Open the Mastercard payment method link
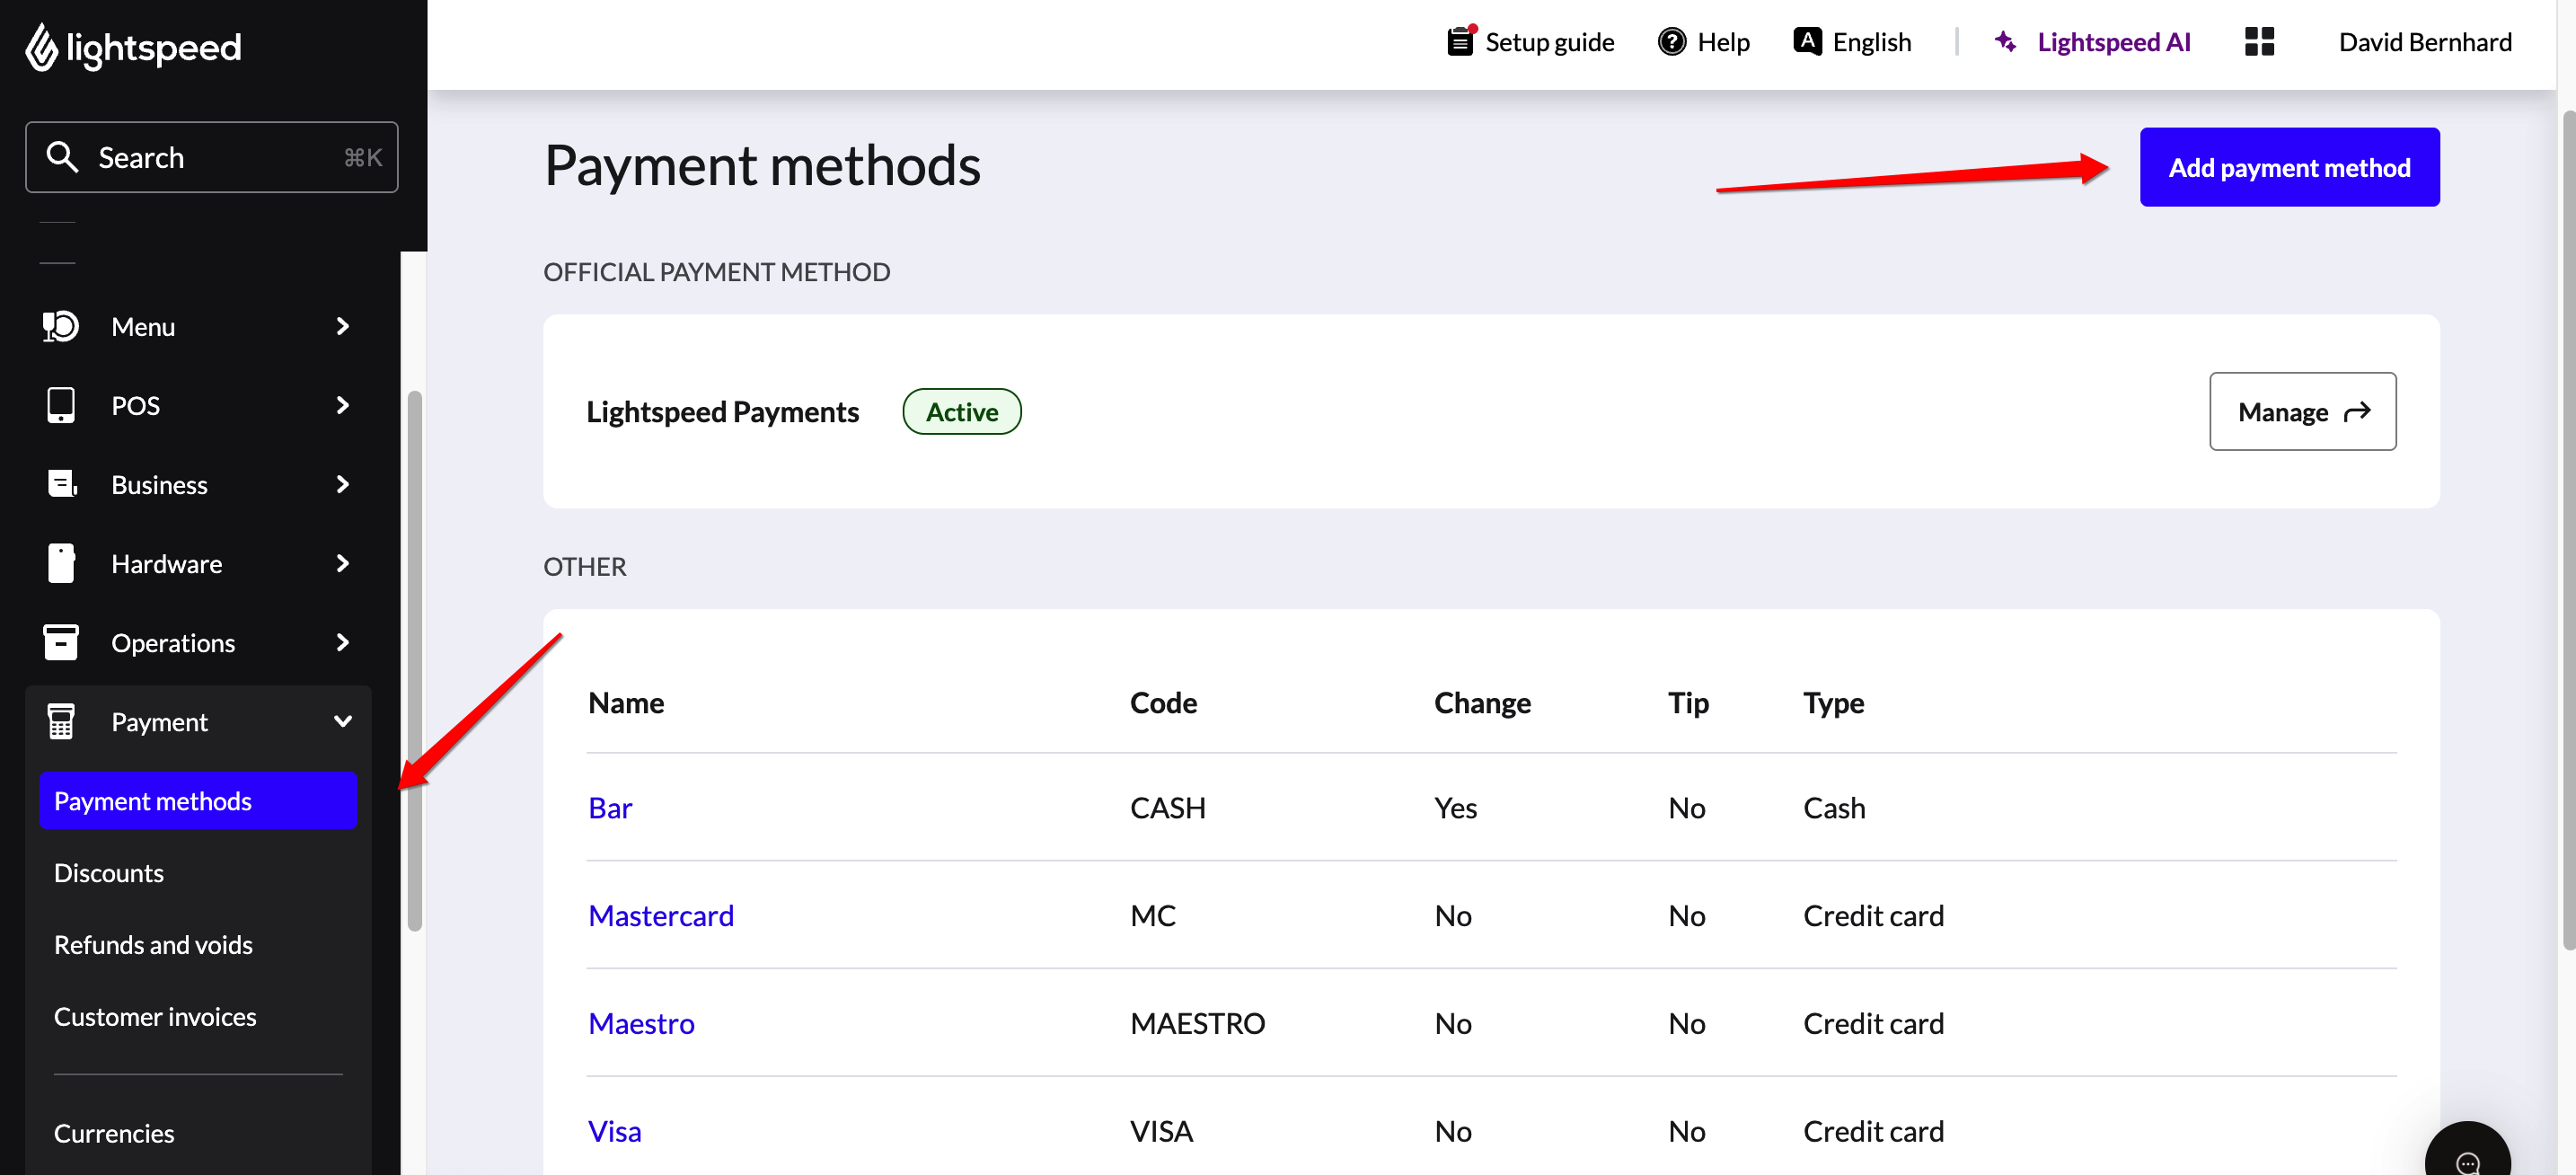Screen dimensions: 2576x1175 click(661, 915)
